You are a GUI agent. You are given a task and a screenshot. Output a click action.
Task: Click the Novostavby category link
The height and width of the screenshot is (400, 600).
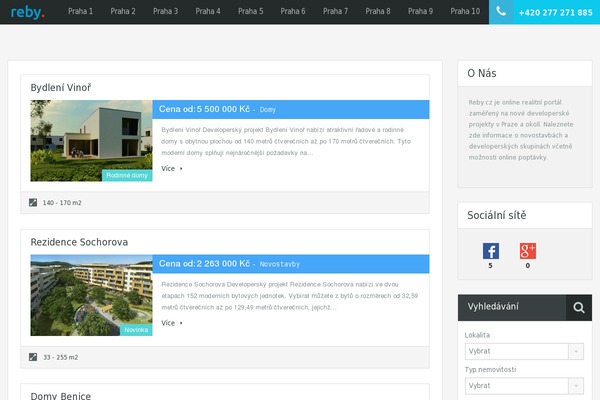click(x=280, y=264)
